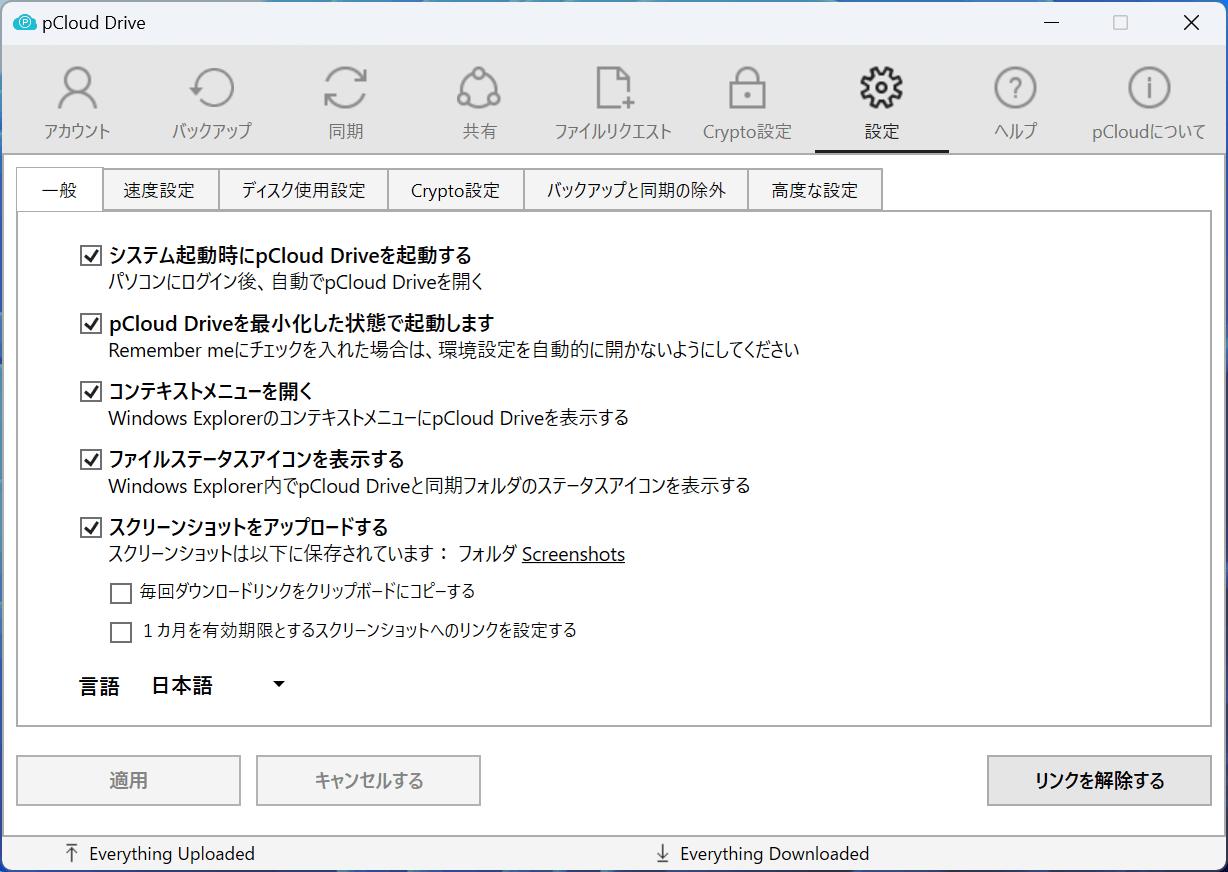
Task: Click the 言語 label
Action: 100,686
